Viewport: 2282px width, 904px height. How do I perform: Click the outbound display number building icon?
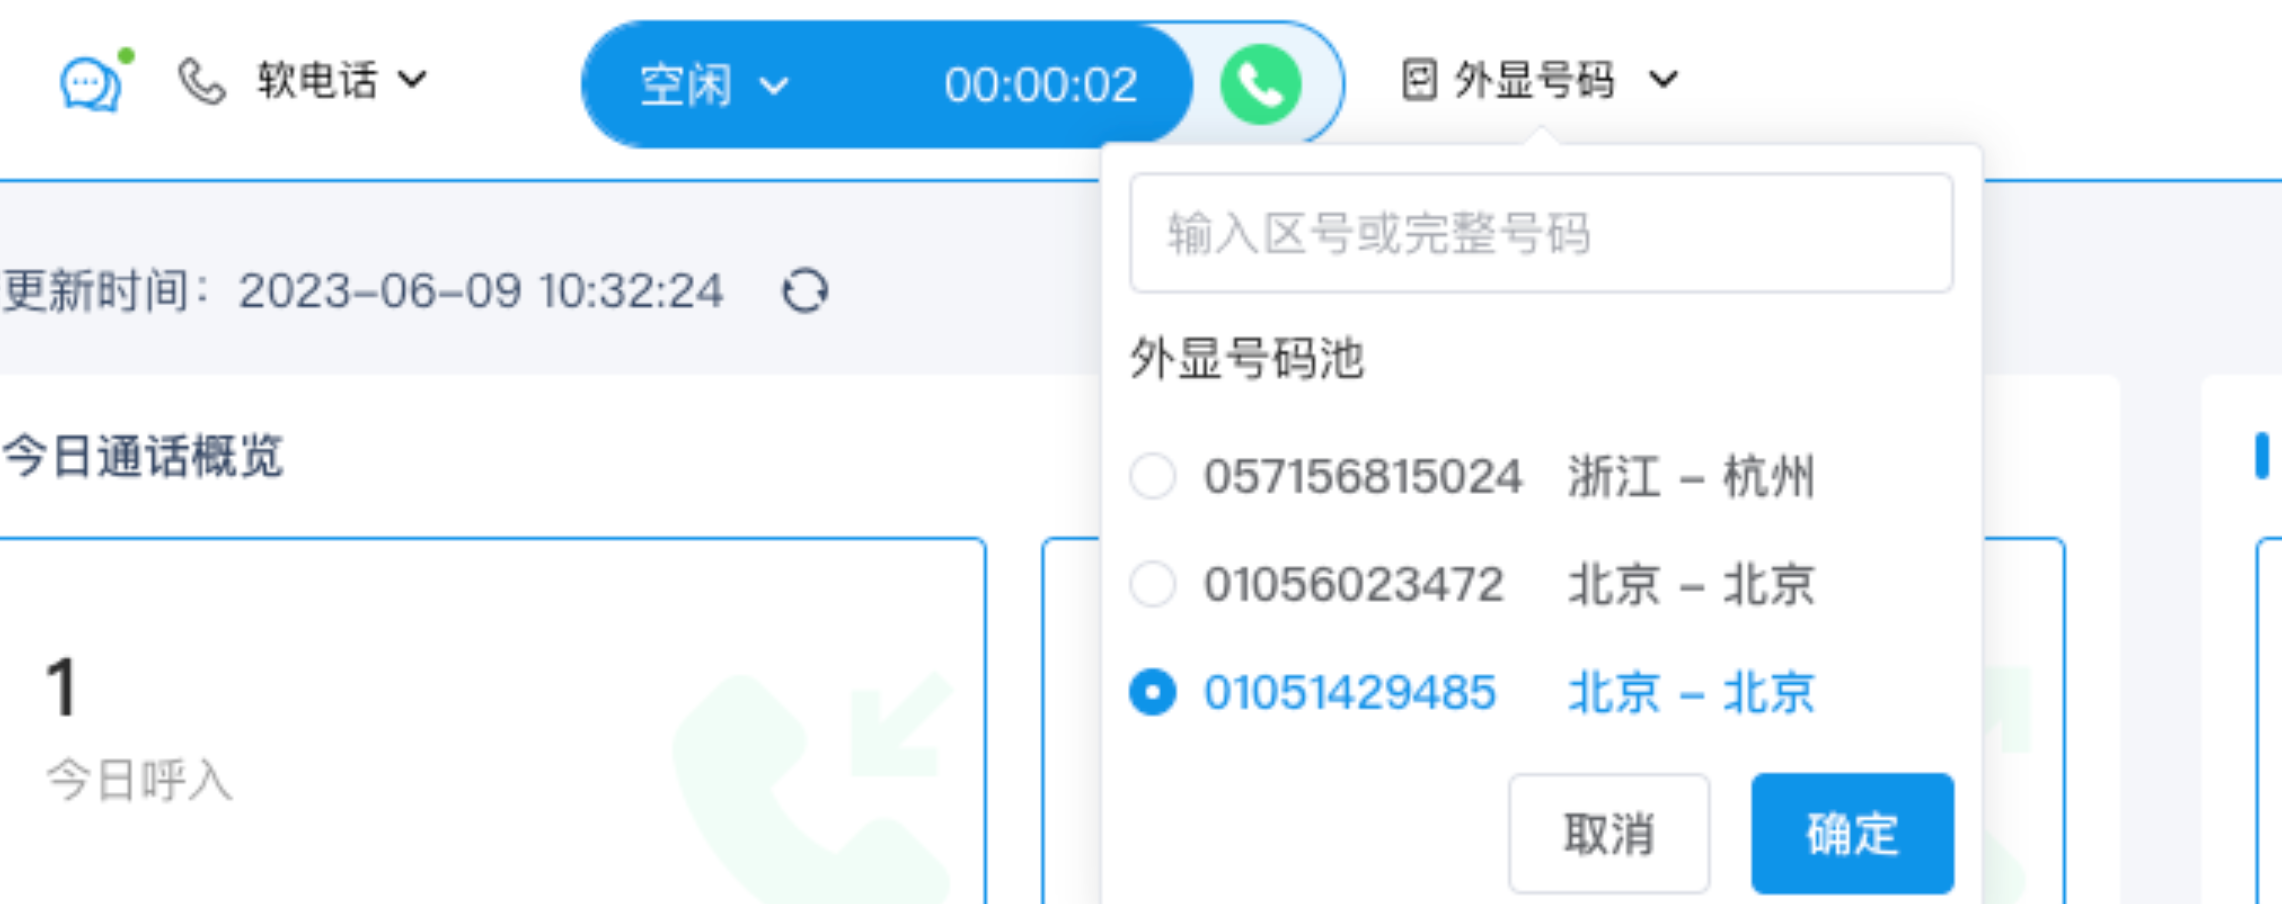(1419, 80)
